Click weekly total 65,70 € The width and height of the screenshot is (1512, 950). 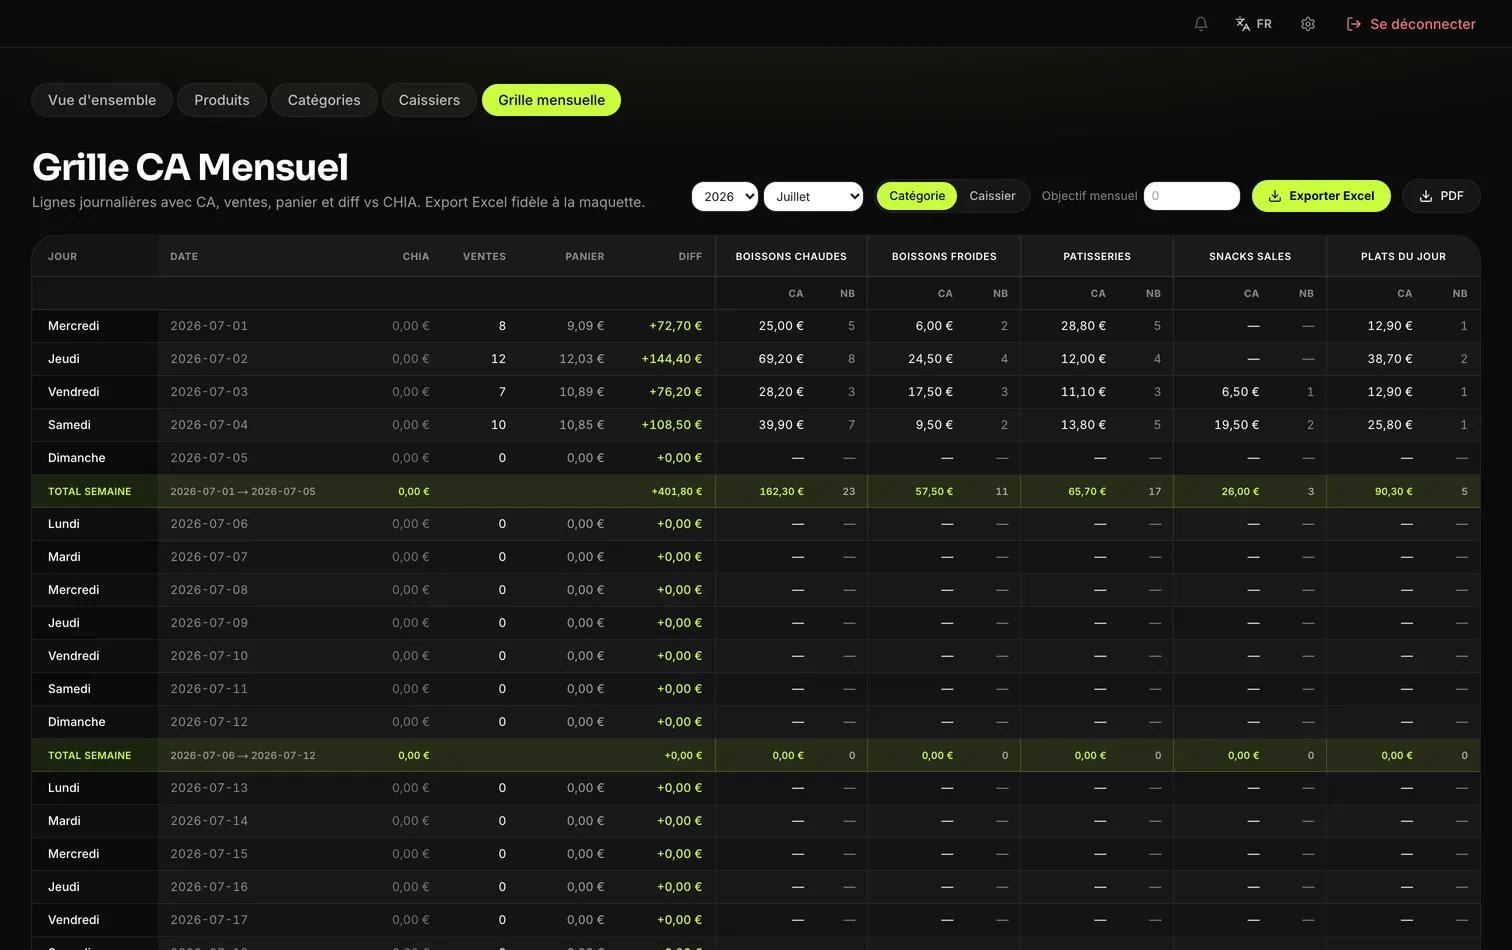click(1087, 492)
